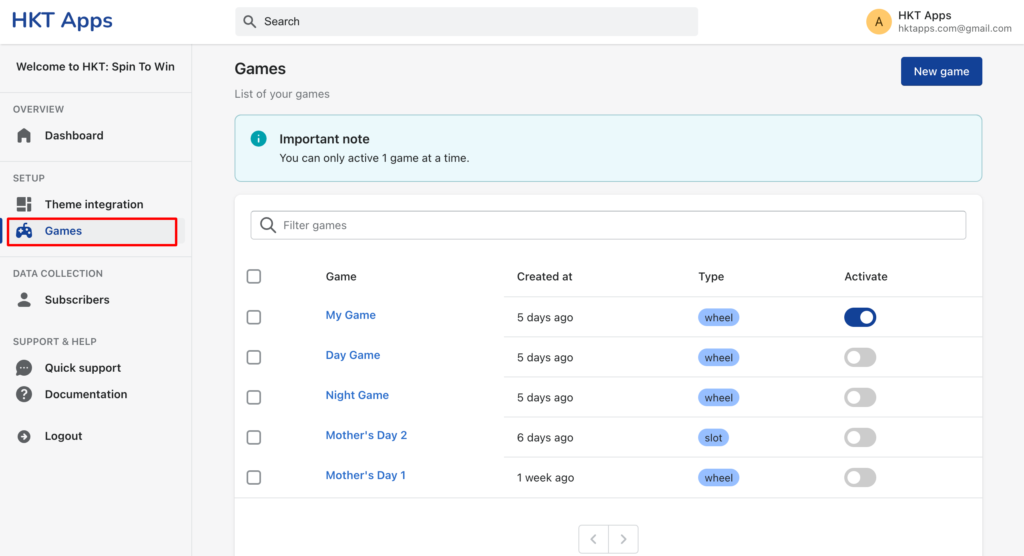This screenshot has width=1024, height=556.
Task: Open the Mother's Day 2 link
Action: coord(366,435)
